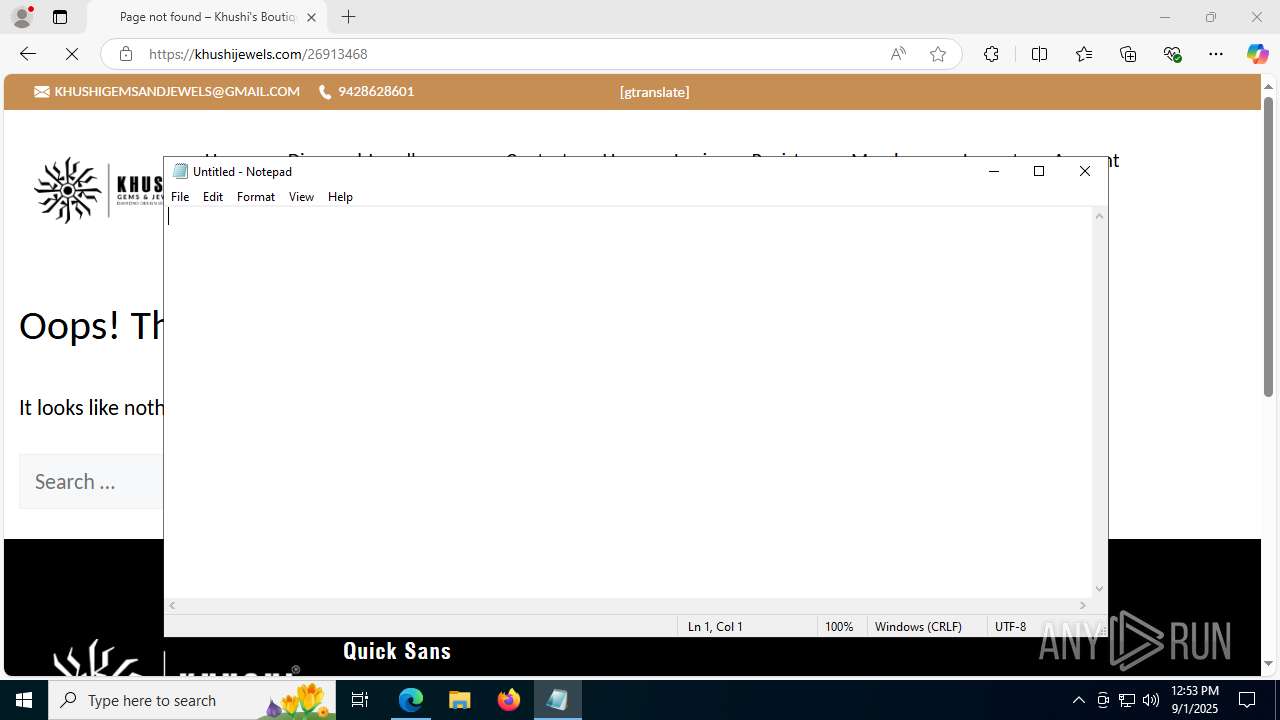Start Read aloud from address bar
1280x720 pixels.
click(x=898, y=54)
